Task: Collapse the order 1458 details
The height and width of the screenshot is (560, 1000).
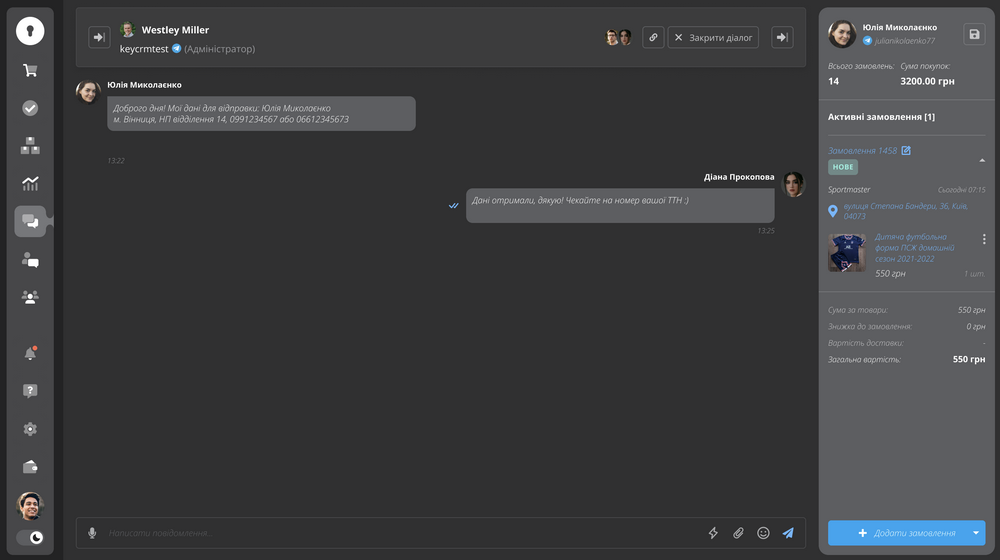Action: [x=981, y=160]
